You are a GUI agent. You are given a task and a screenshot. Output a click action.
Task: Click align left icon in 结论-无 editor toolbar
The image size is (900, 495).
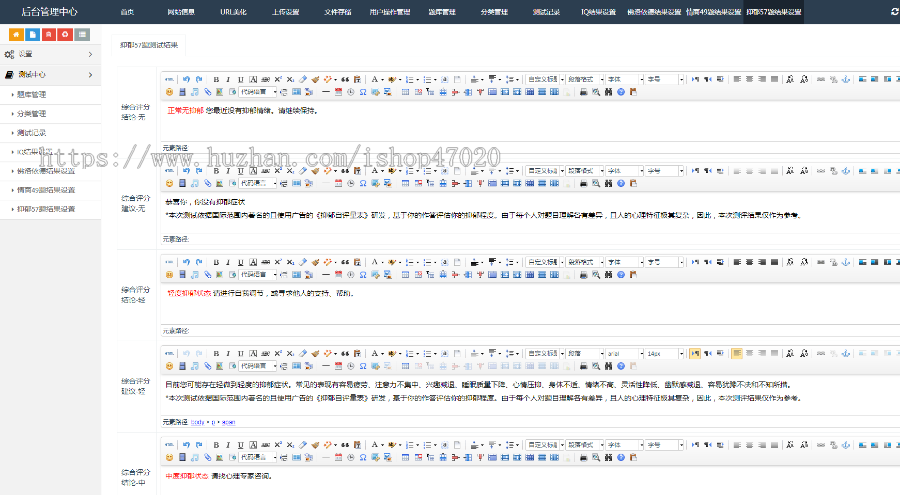(x=737, y=79)
